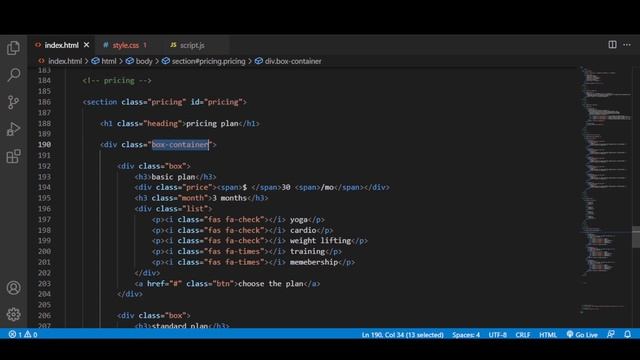
Task: Start the Go Live server
Action: (582, 335)
